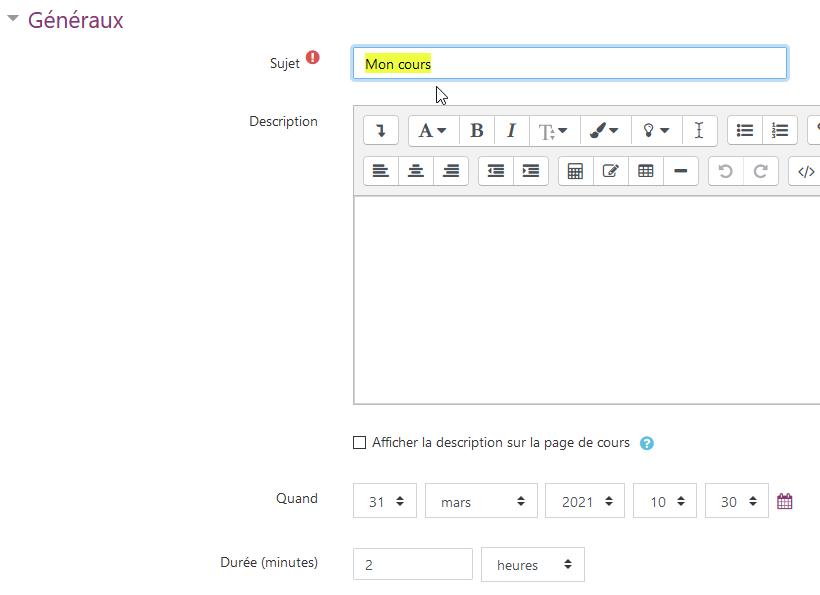Collapse the toolbar with the toggle arrow button
This screenshot has height=595, width=820.
point(381,131)
